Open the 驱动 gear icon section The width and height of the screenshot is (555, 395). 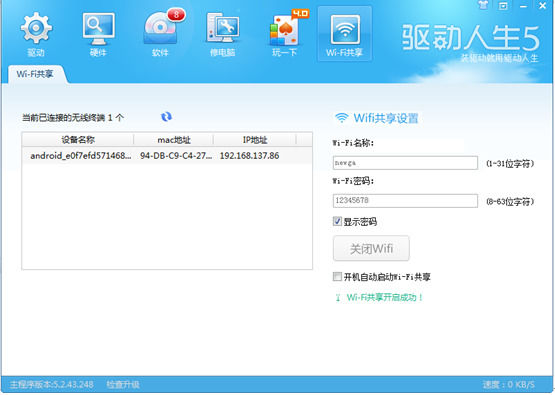click(36, 34)
